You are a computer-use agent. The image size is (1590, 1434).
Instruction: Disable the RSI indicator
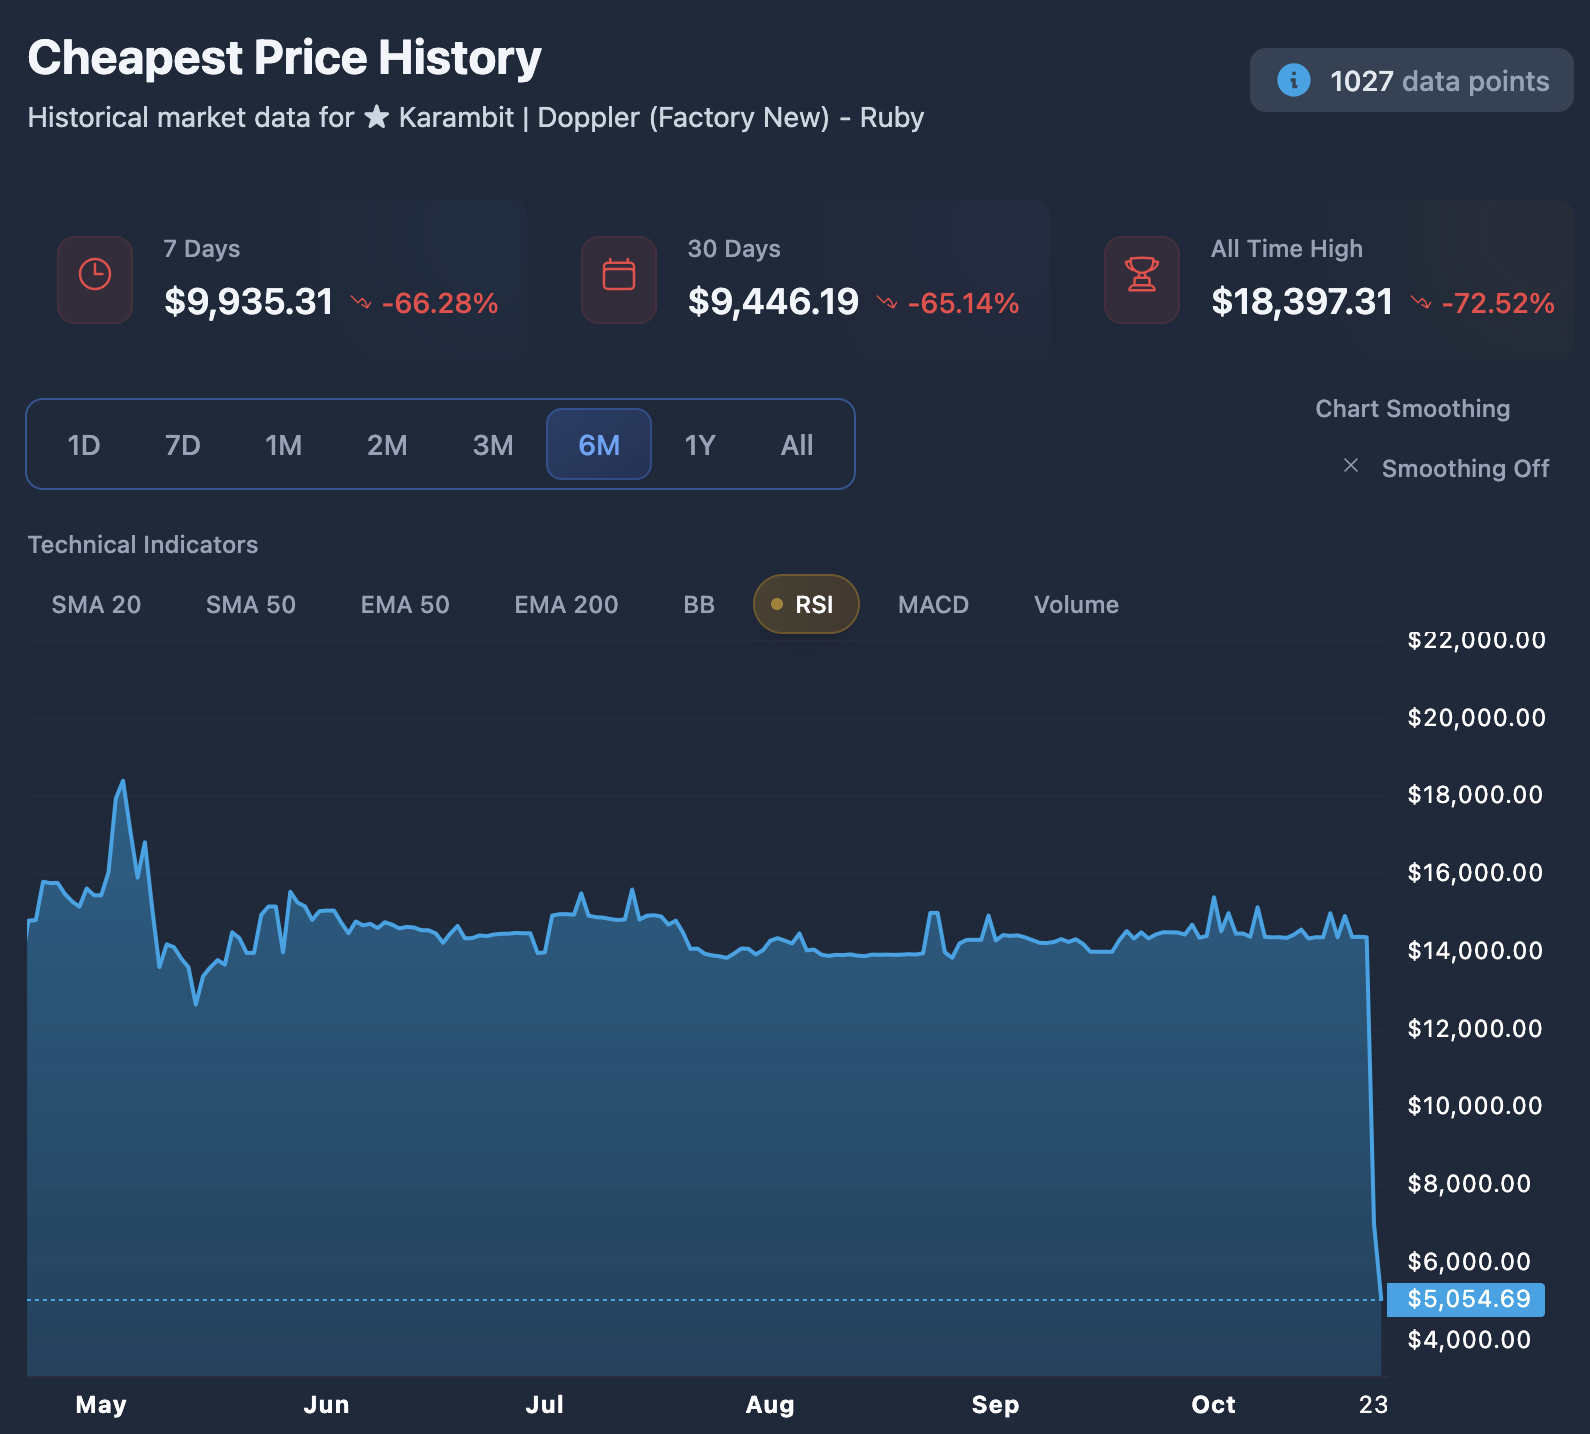(806, 604)
